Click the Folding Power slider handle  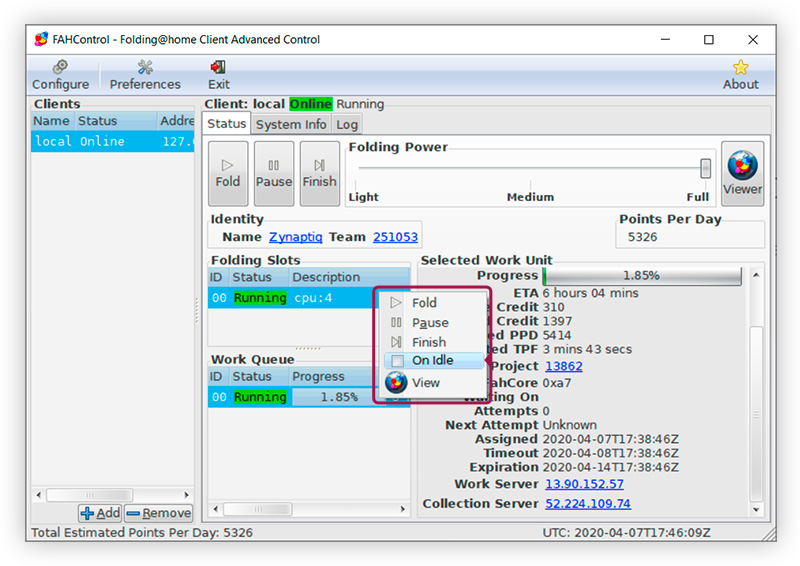(706, 168)
